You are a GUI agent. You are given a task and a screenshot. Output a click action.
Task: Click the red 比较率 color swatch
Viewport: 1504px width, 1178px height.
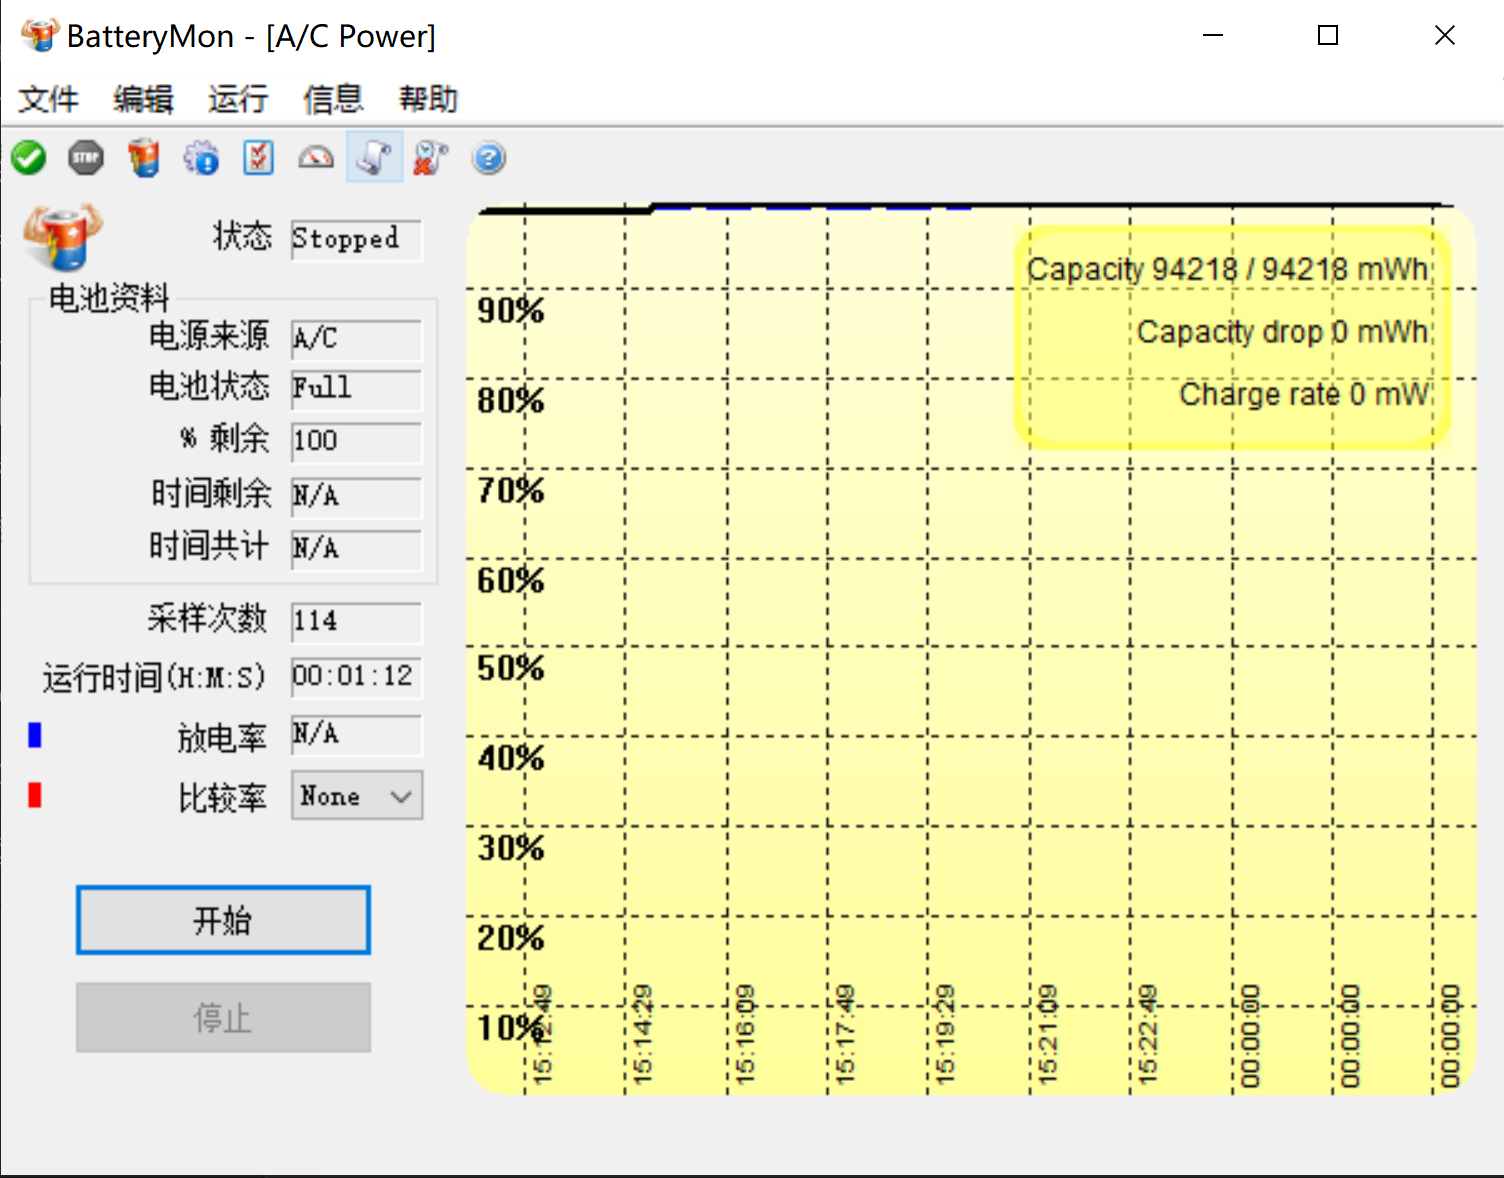click(35, 795)
